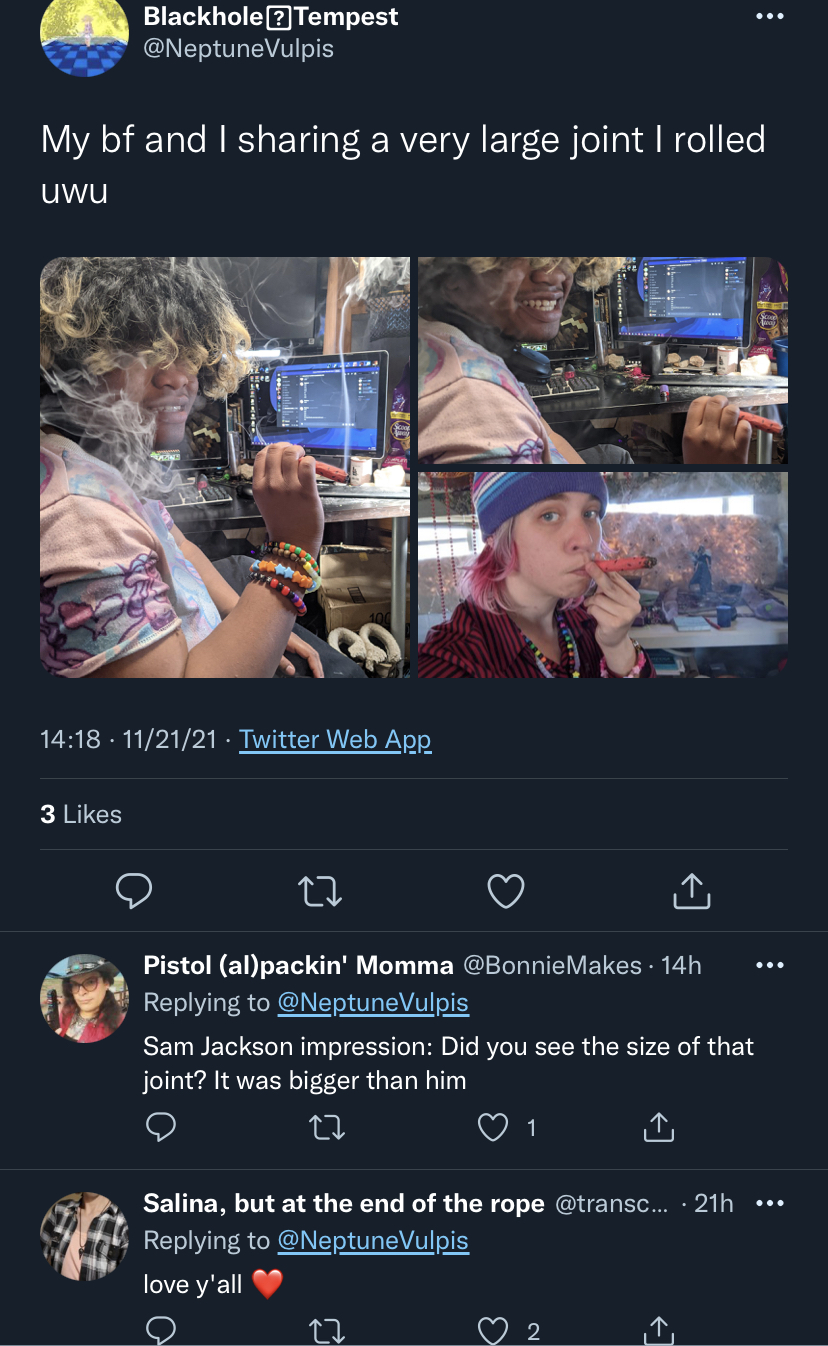Open the Twitter Web App link
Viewport: 828px width, 1346px height.
tap(335, 740)
